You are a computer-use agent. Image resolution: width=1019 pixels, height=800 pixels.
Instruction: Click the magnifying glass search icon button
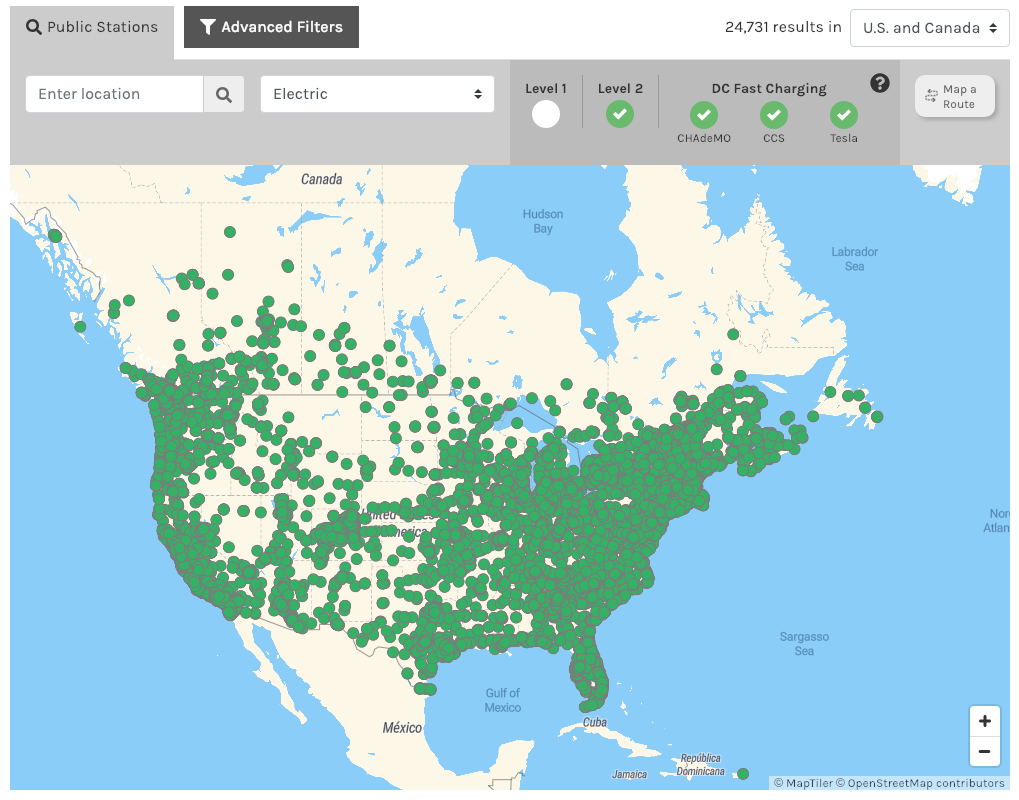[224, 95]
